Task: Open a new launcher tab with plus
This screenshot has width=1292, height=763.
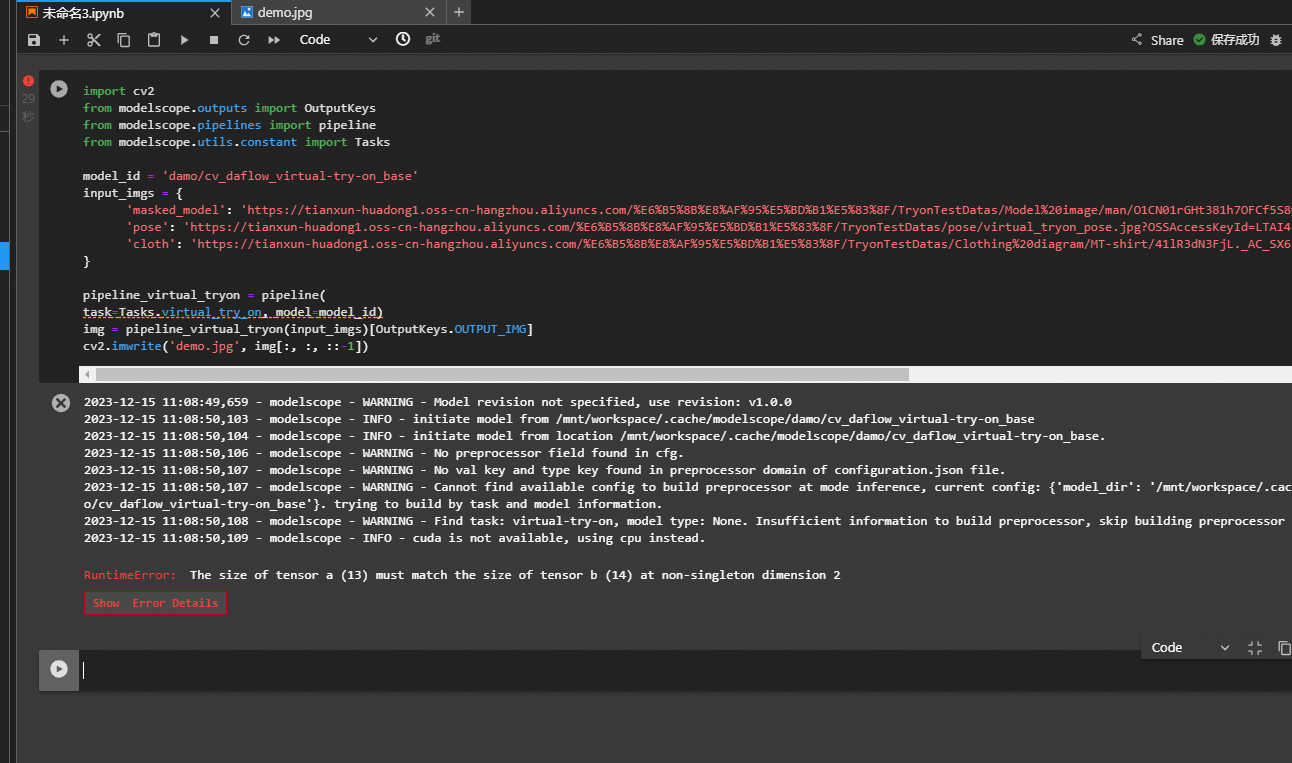Action: pyautogui.click(x=459, y=12)
